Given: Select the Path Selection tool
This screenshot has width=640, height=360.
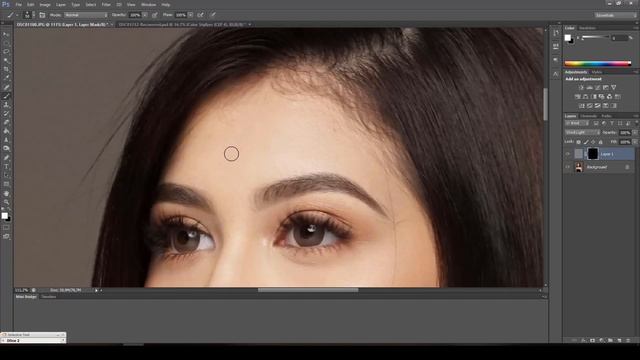Looking at the screenshot, I should pos(6,175).
